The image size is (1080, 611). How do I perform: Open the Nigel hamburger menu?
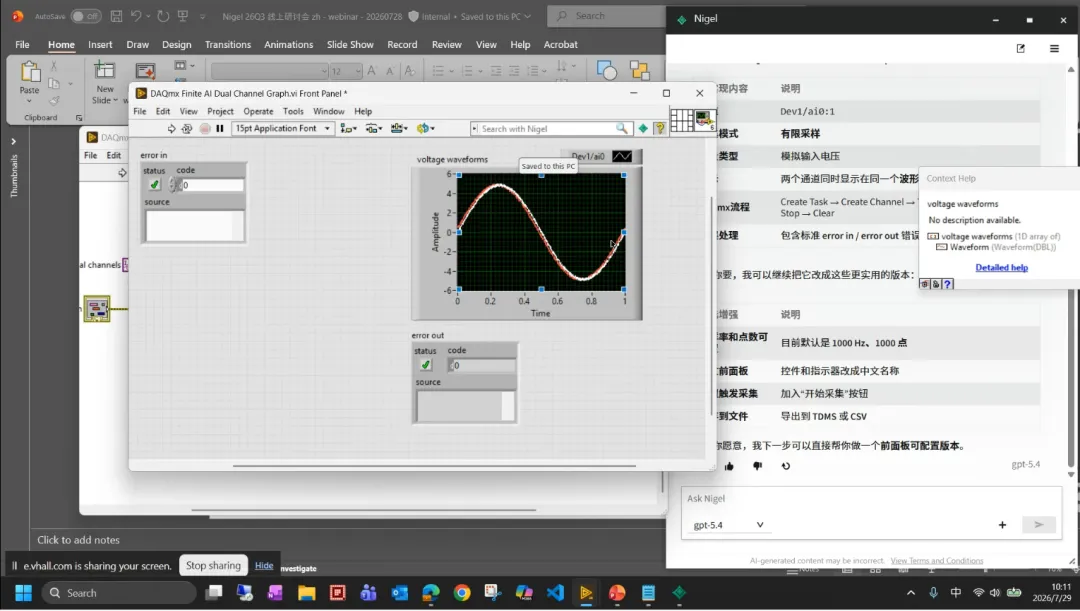pos(1054,48)
